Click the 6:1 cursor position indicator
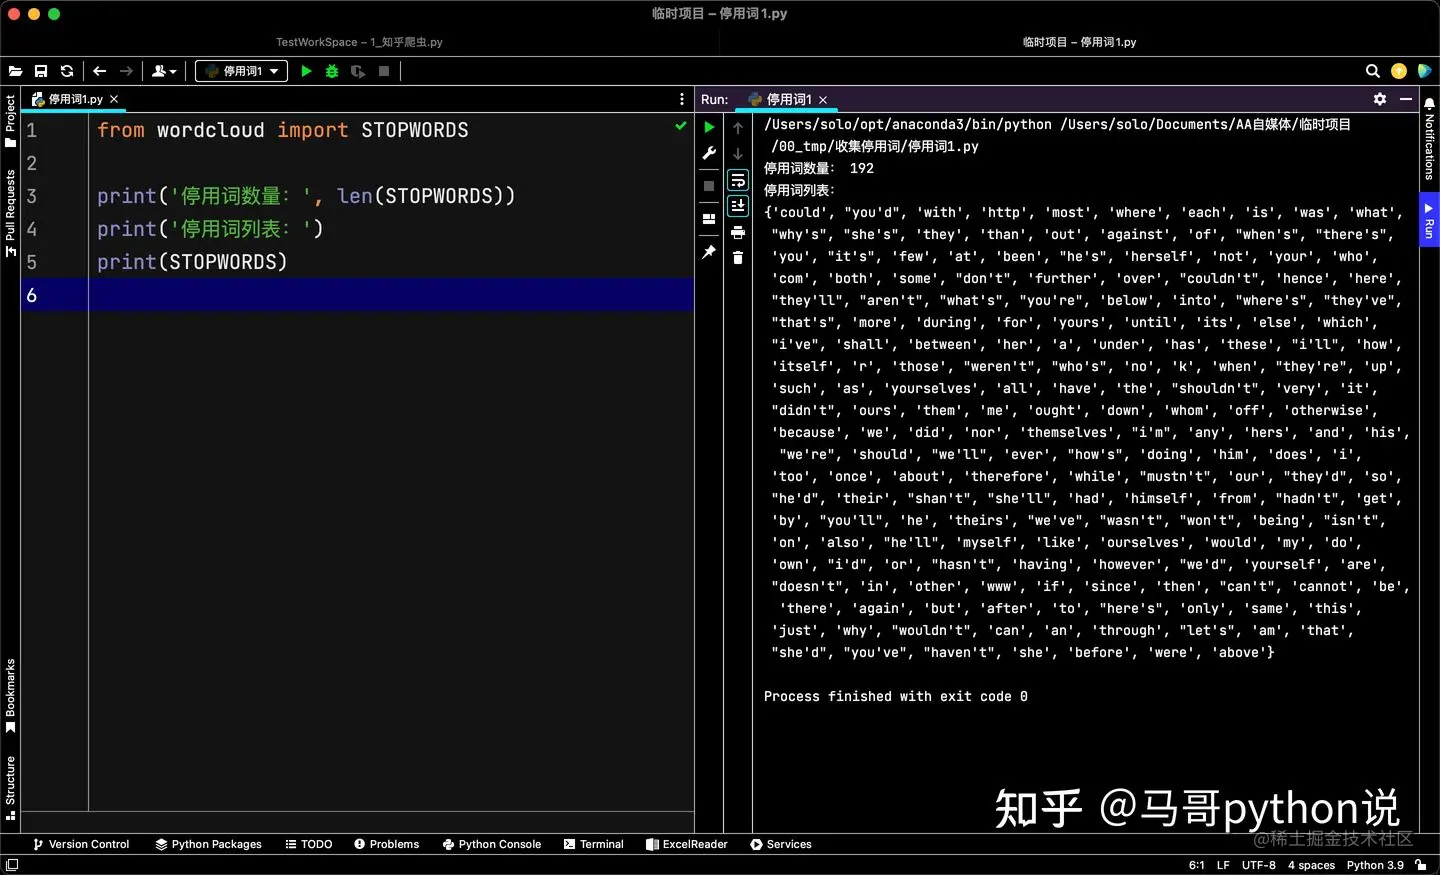This screenshot has width=1440, height=875. (1196, 865)
